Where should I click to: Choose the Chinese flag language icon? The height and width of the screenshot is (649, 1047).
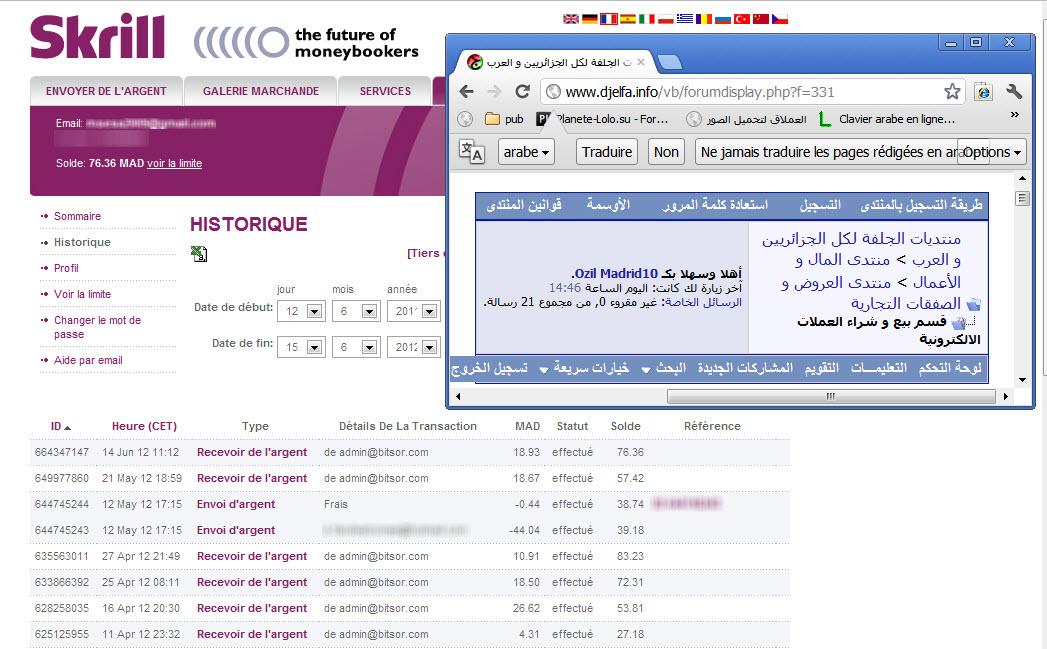pyautogui.click(x=761, y=19)
